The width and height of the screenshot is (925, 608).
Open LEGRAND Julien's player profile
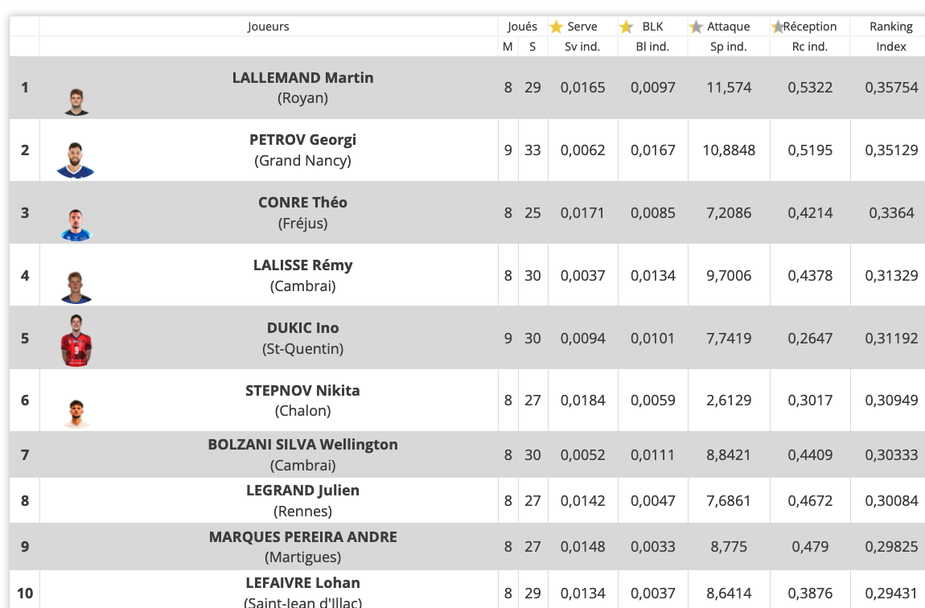303,491
